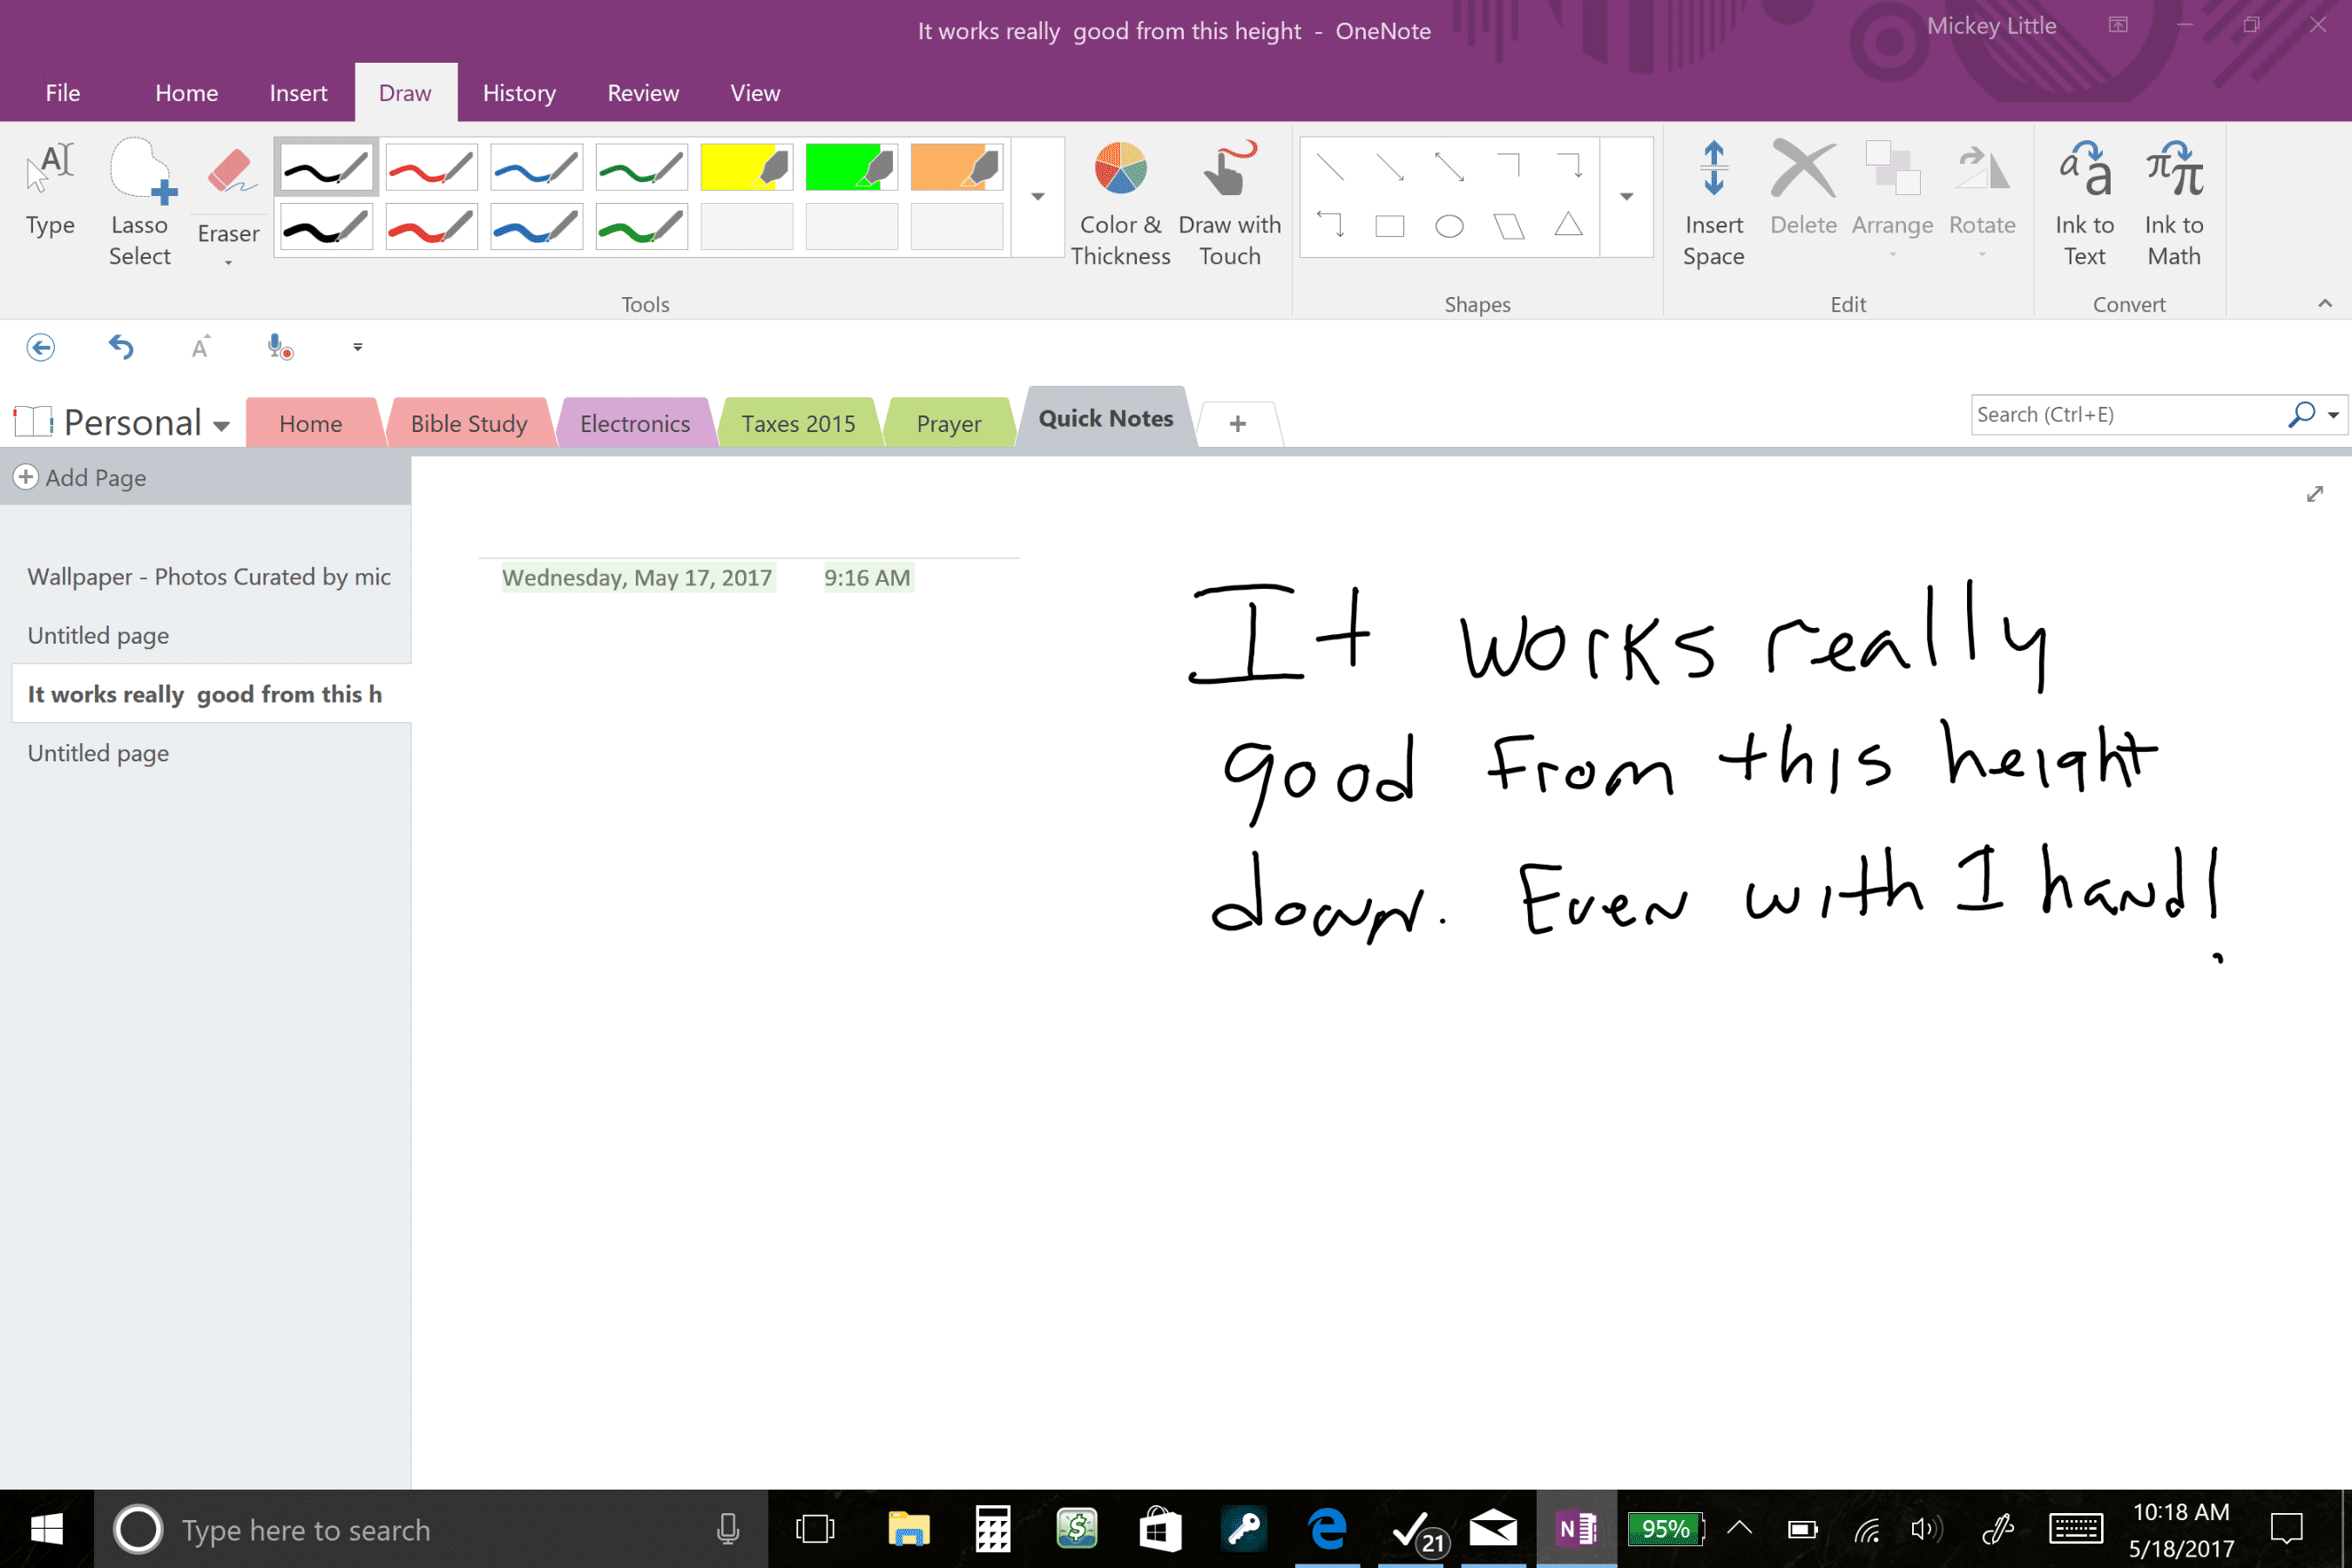The image size is (2352, 1568).
Task: Select the green highlighter
Action: (x=851, y=167)
